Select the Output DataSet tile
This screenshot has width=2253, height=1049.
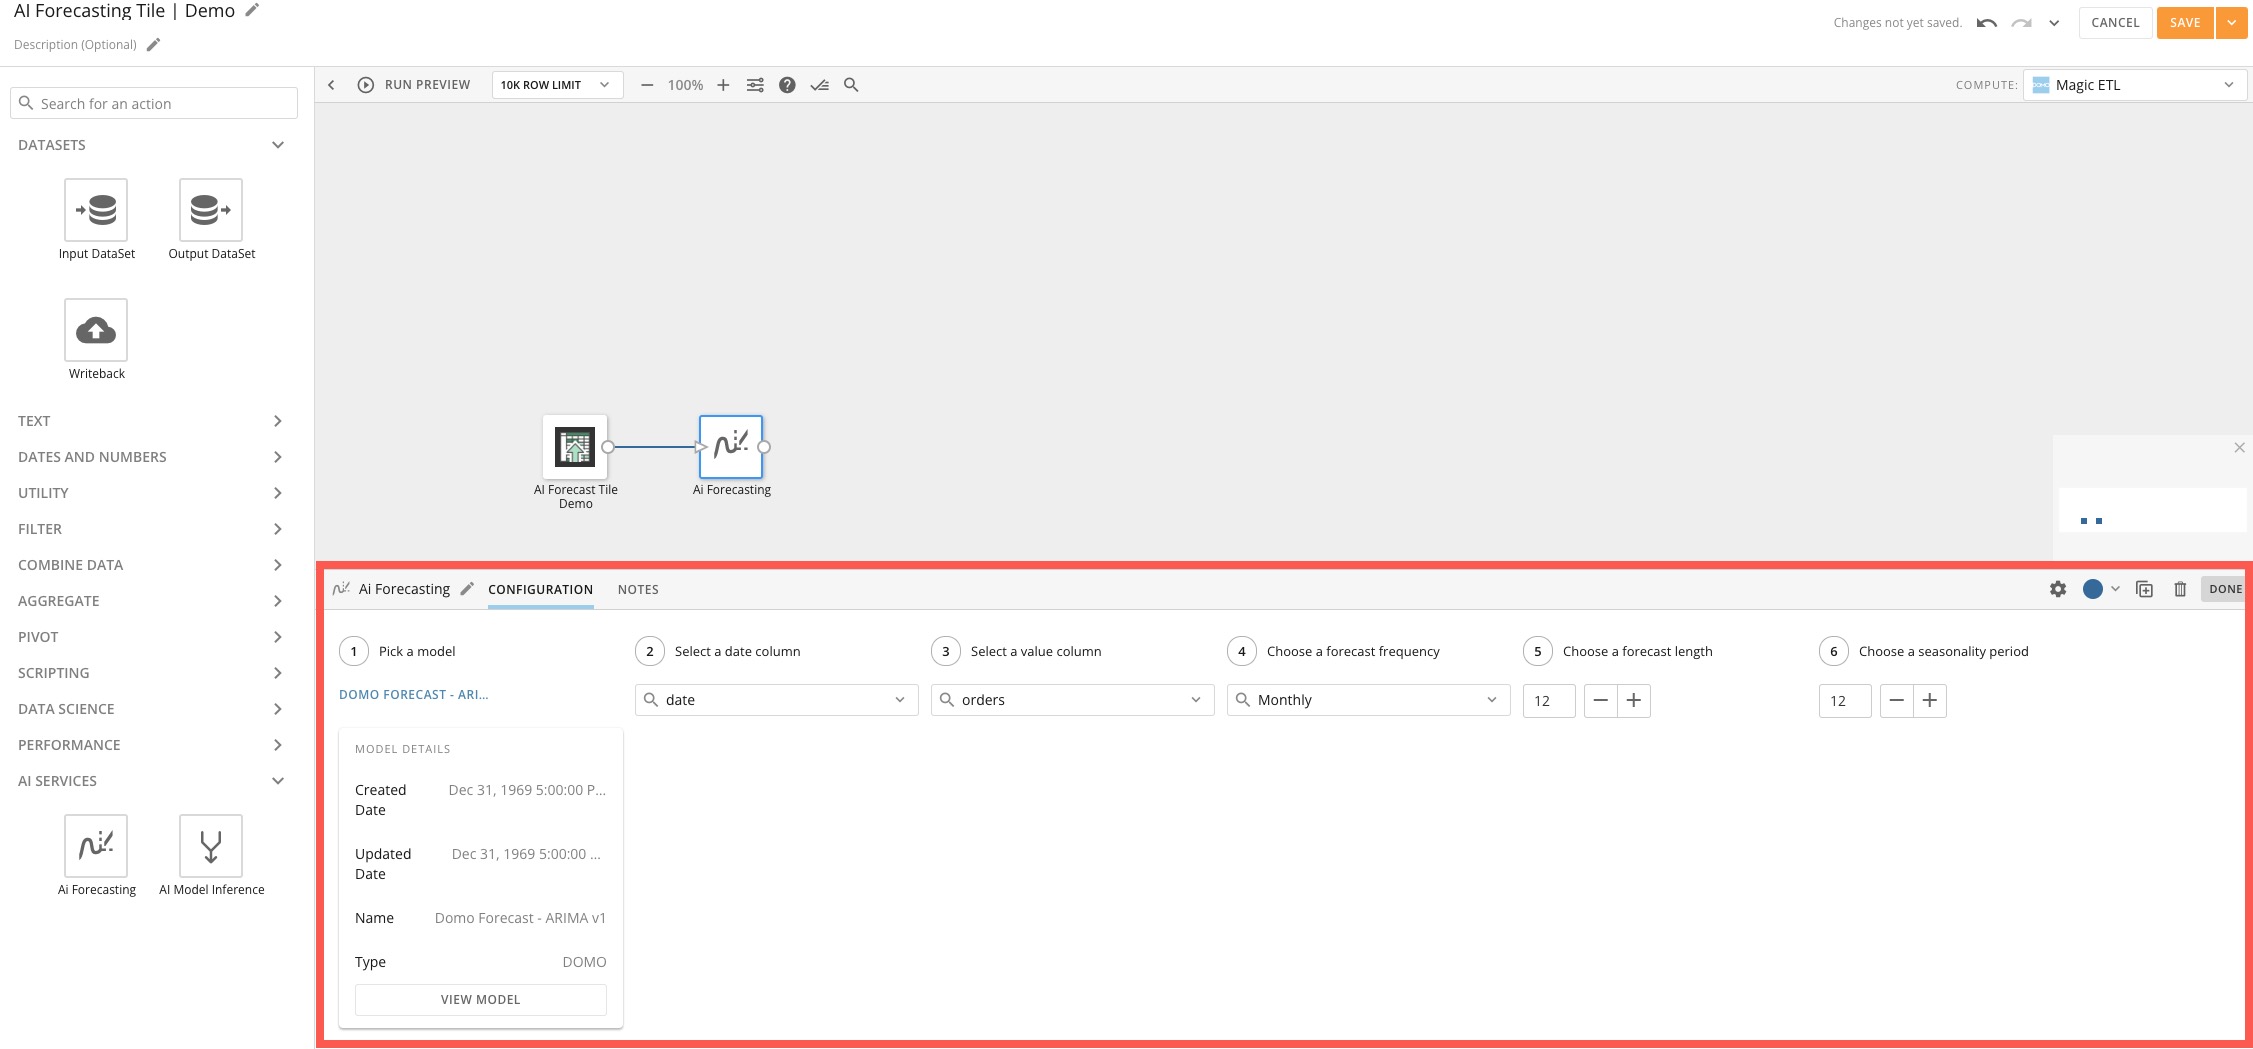coord(209,210)
